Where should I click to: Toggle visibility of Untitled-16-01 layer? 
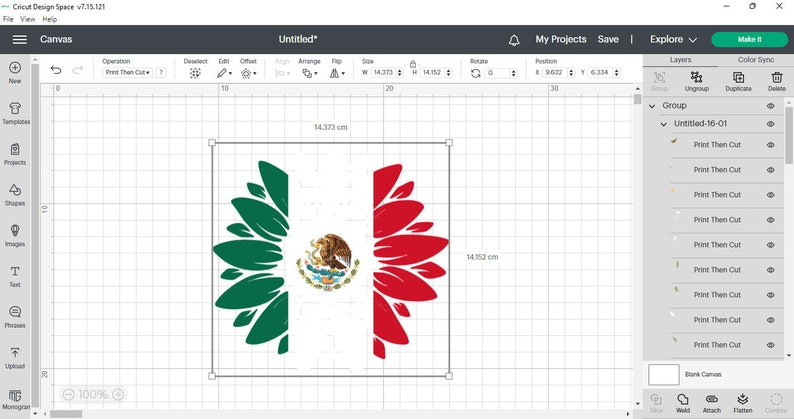pyautogui.click(x=771, y=124)
